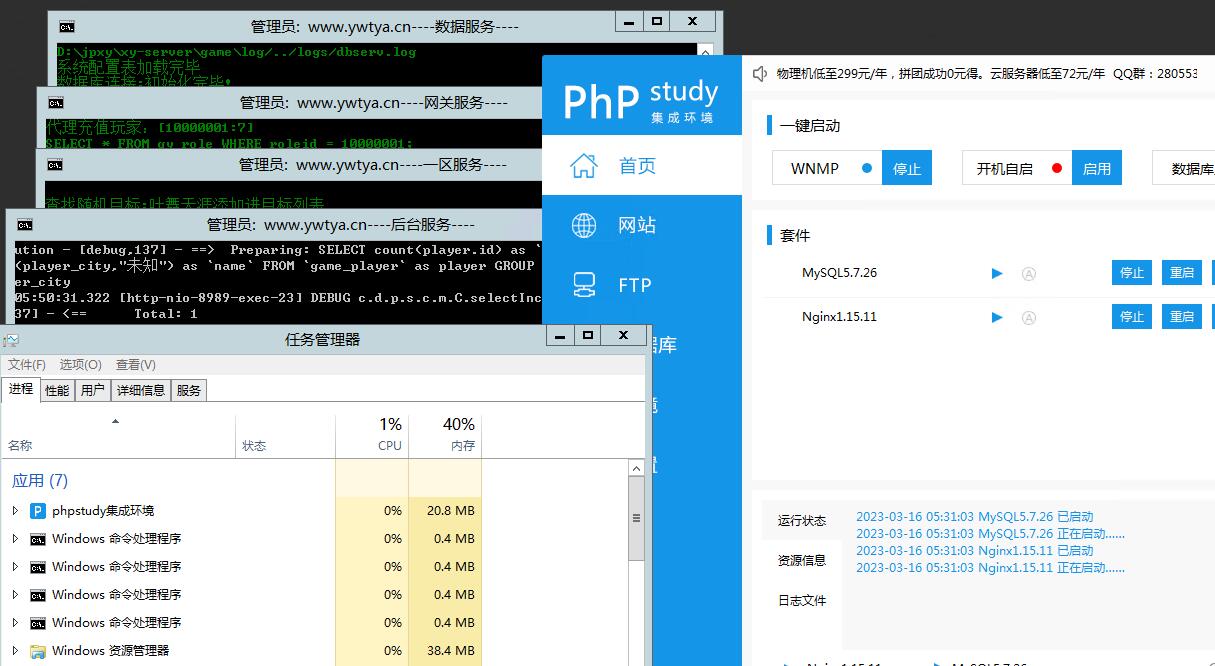Switch to the 服务 tab
The image size is (1215, 666).
coord(189,391)
